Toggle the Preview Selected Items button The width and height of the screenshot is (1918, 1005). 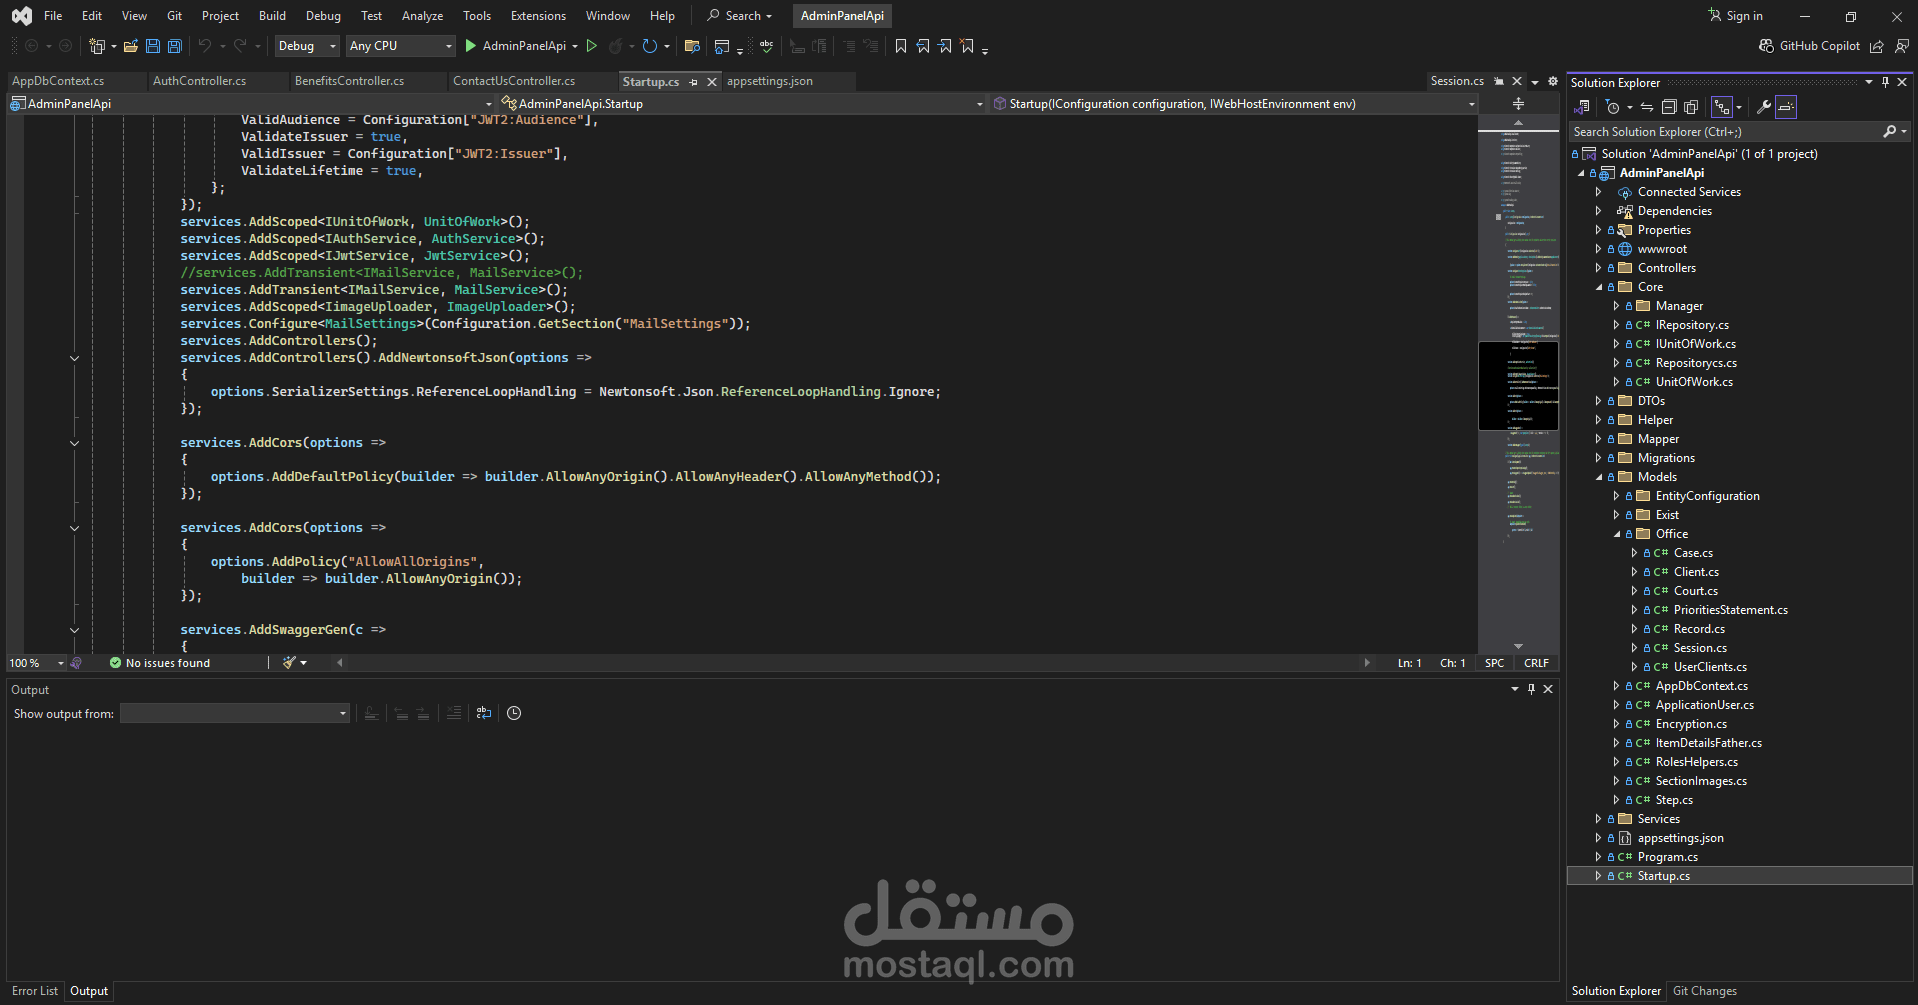1786,107
